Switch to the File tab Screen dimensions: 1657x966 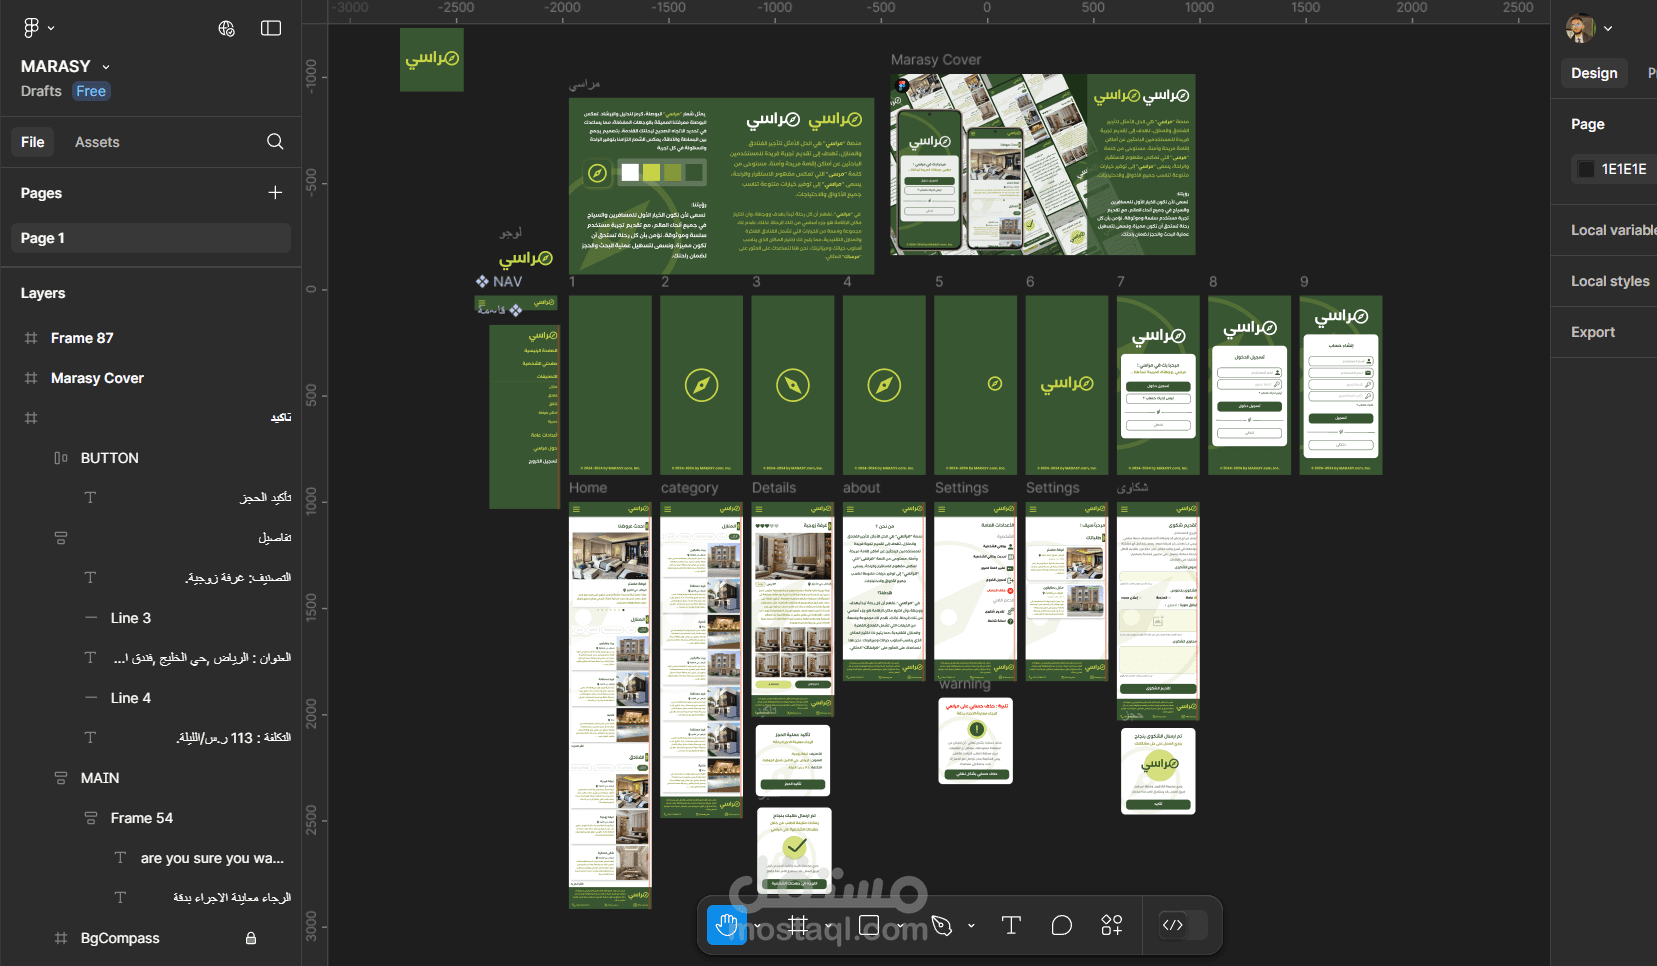(x=33, y=142)
